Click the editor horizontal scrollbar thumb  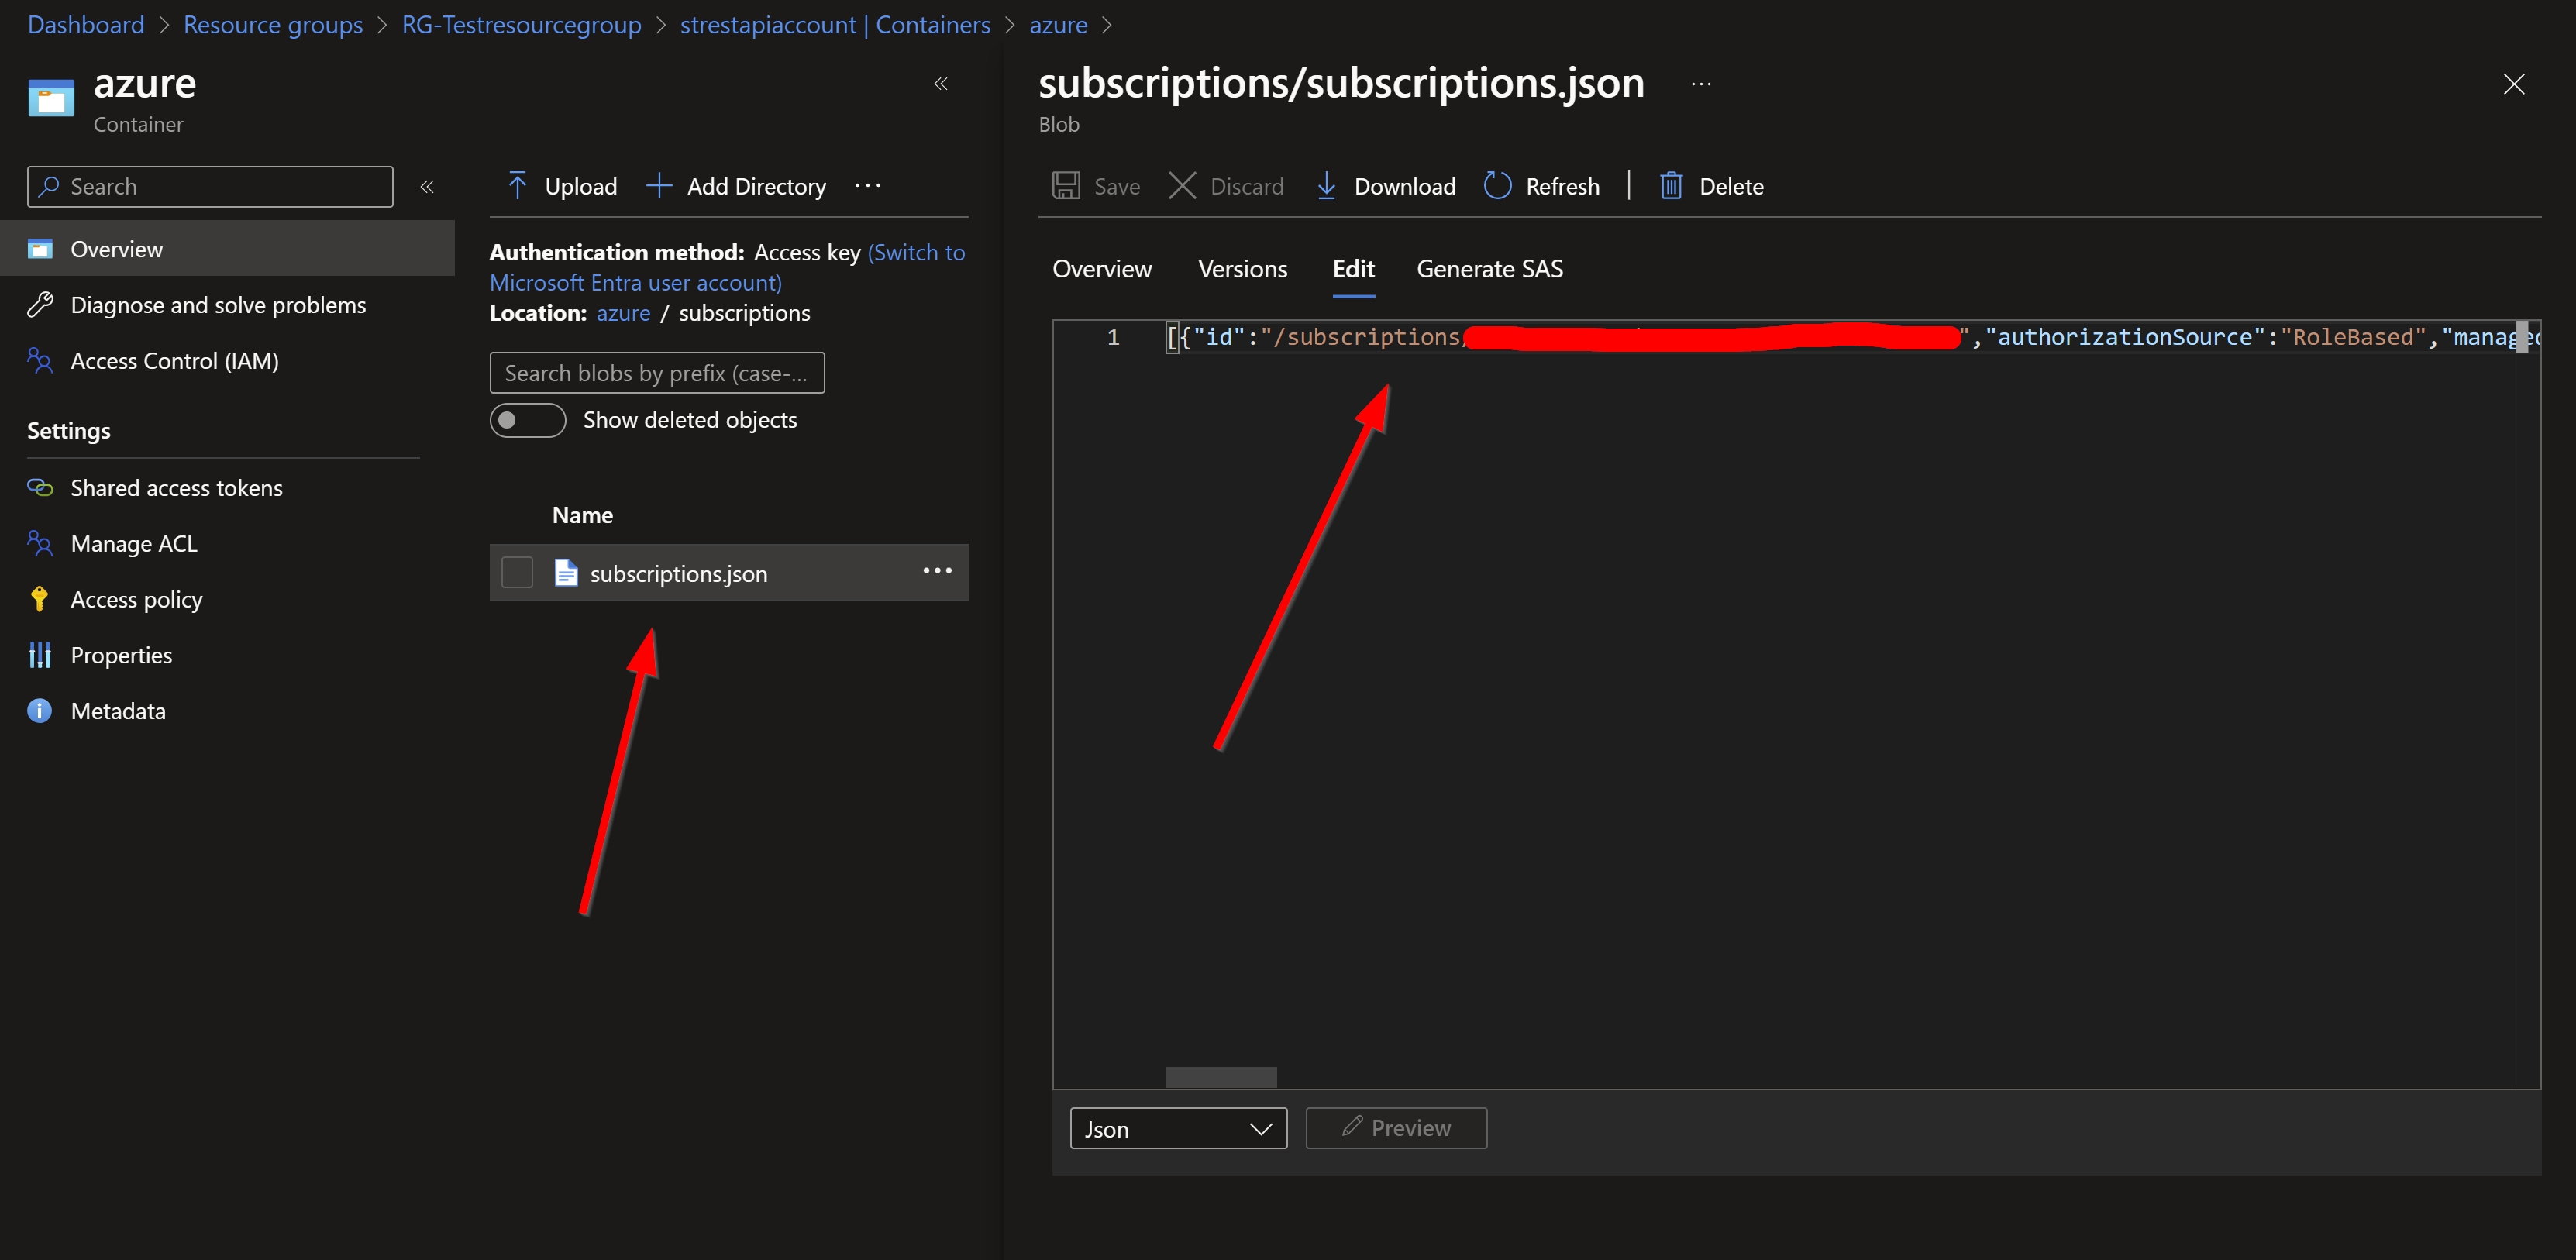point(1220,1077)
